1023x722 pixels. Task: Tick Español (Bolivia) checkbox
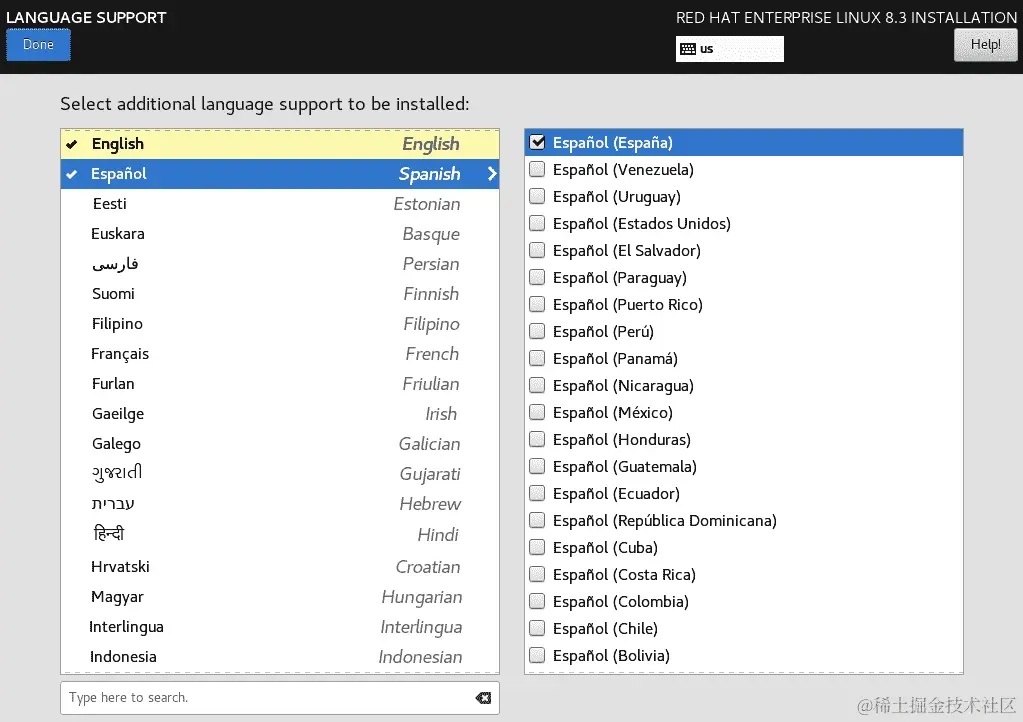pos(537,655)
